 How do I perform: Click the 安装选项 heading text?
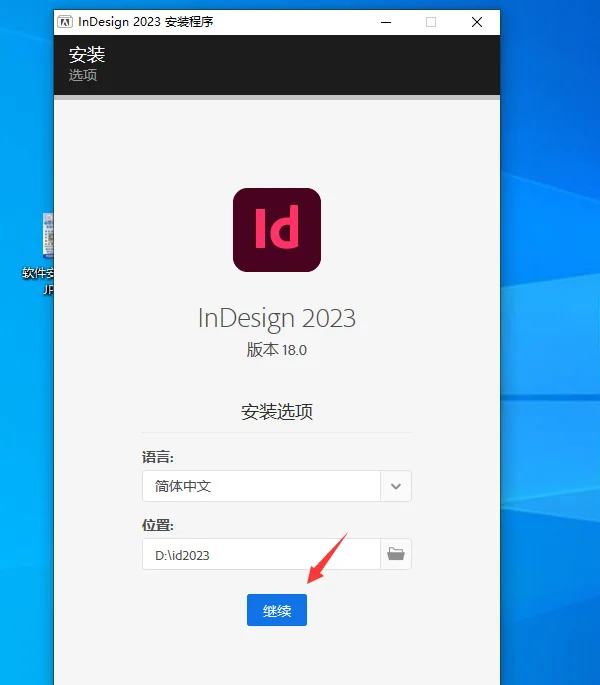[277, 412]
